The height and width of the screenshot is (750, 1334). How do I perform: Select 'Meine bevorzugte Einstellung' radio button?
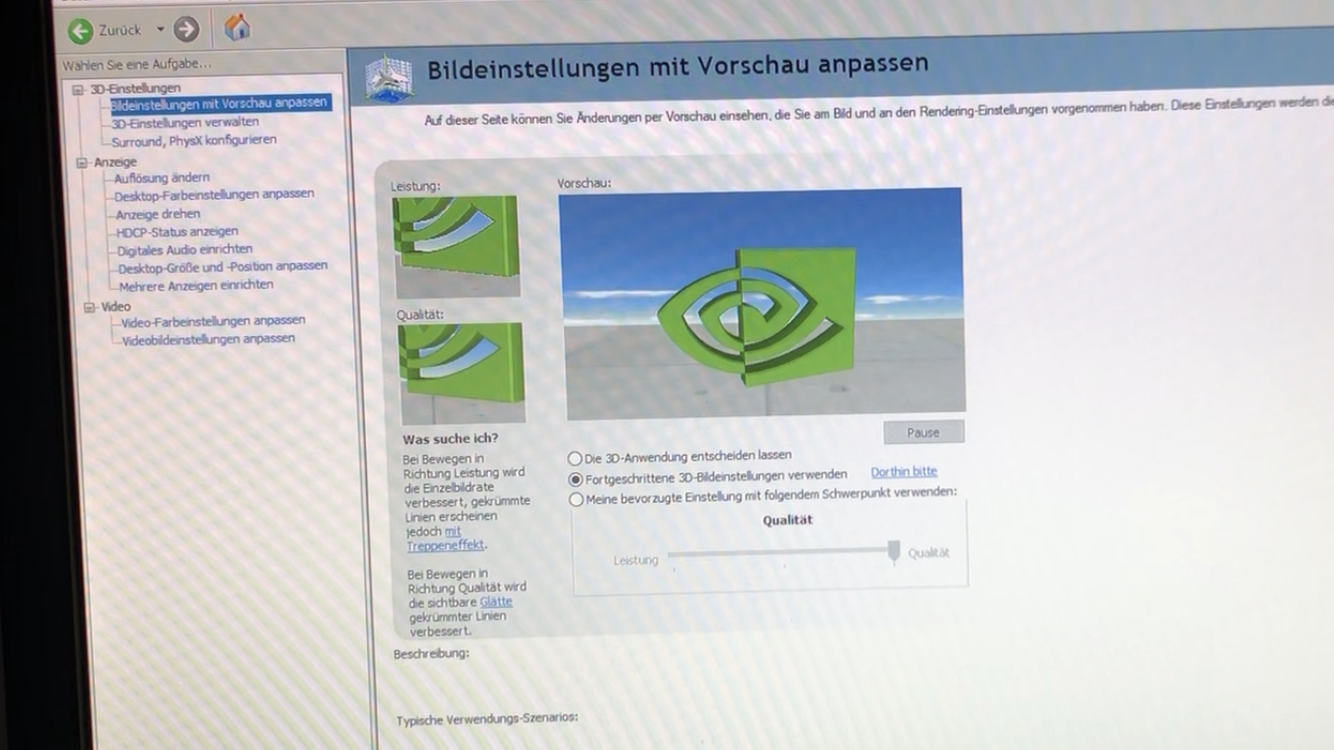tap(576, 499)
